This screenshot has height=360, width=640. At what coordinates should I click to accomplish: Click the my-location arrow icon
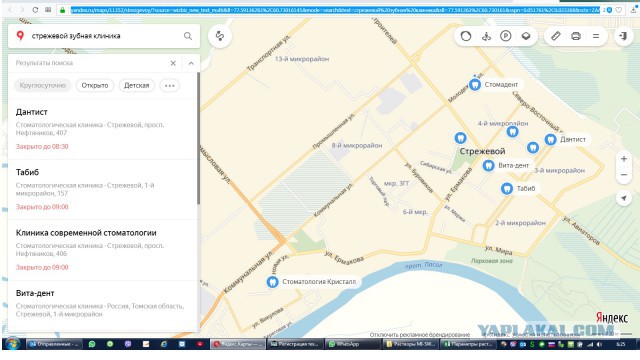pyautogui.click(x=624, y=198)
